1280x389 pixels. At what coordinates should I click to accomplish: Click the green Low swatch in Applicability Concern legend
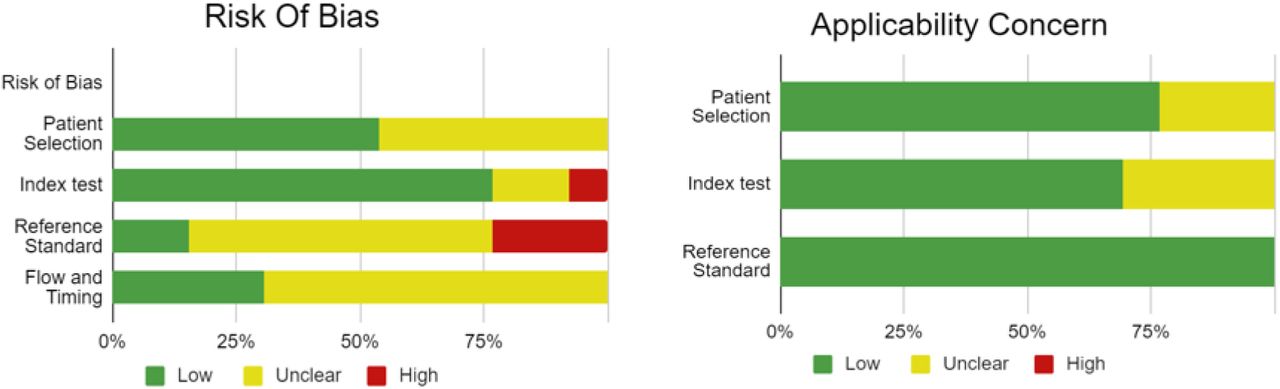pos(822,363)
